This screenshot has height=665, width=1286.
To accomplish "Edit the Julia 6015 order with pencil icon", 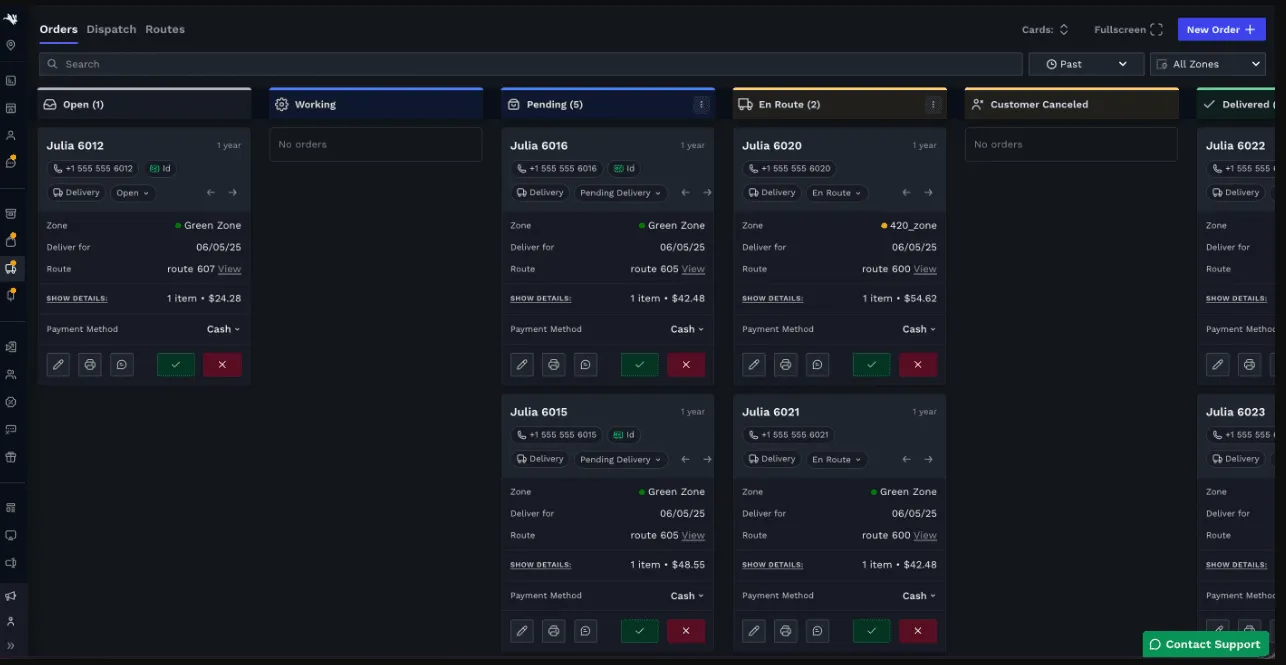I will click(x=522, y=631).
